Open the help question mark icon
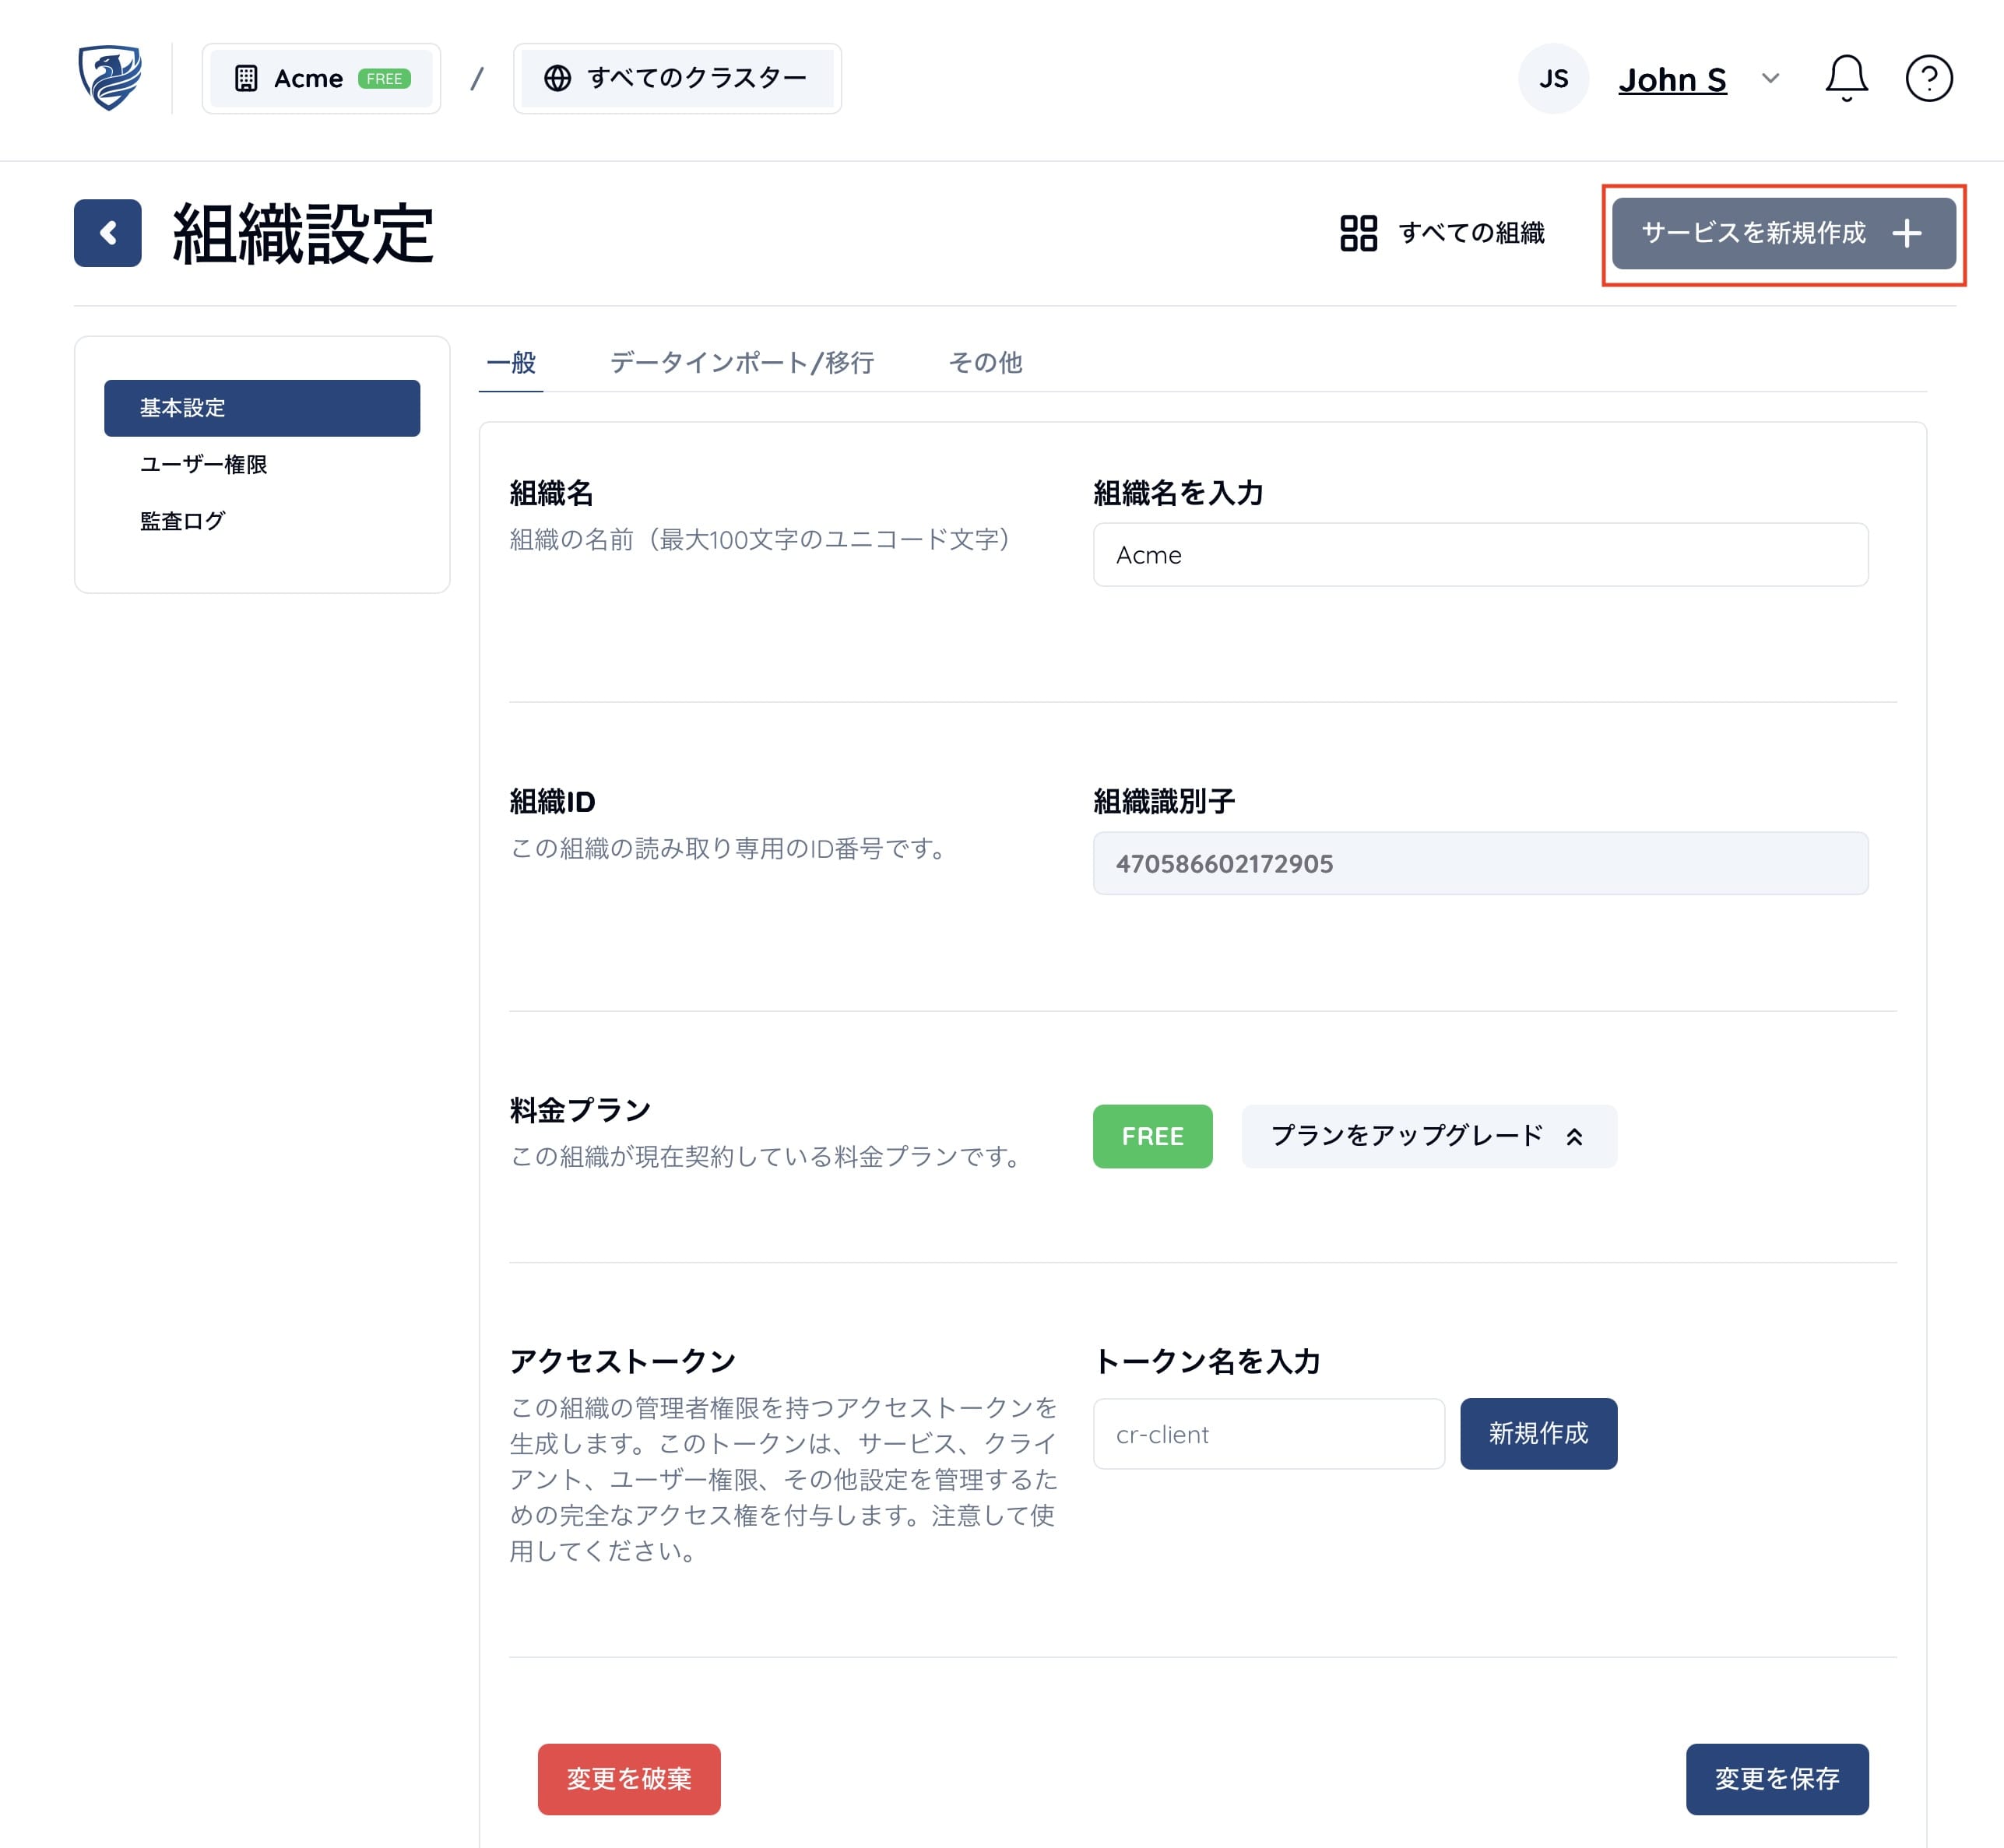The width and height of the screenshot is (2004, 1848). 1928,78
